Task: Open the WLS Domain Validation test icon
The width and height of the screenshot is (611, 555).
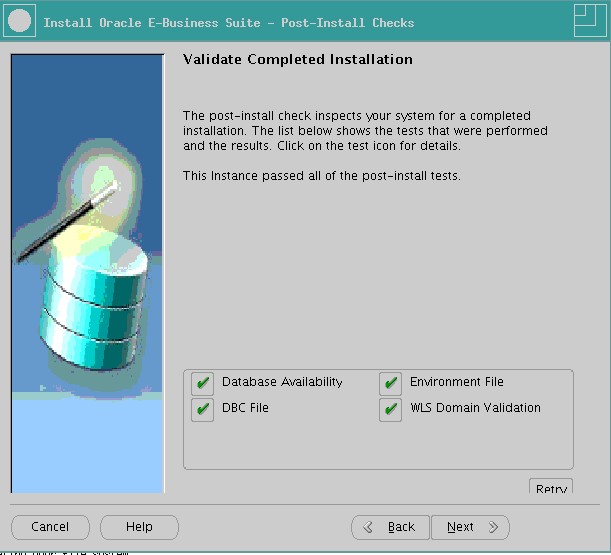Action: click(x=390, y=409)
